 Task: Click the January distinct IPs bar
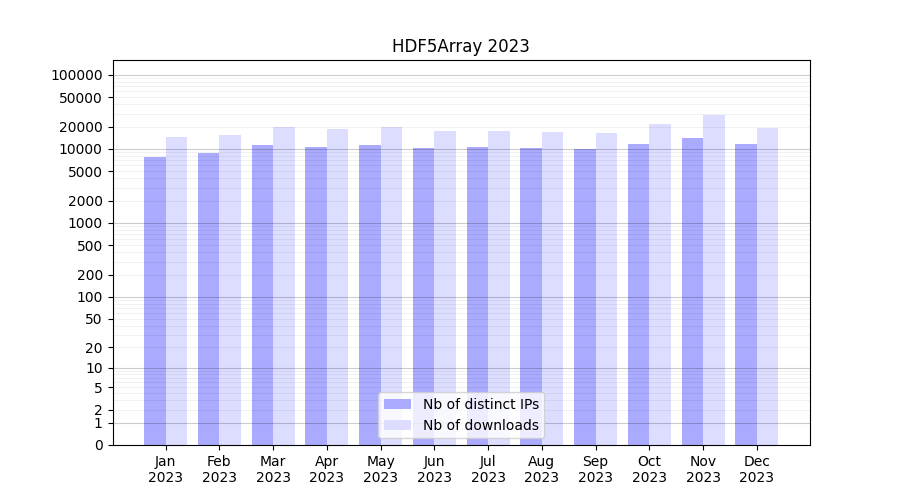[x=155, y=300]
